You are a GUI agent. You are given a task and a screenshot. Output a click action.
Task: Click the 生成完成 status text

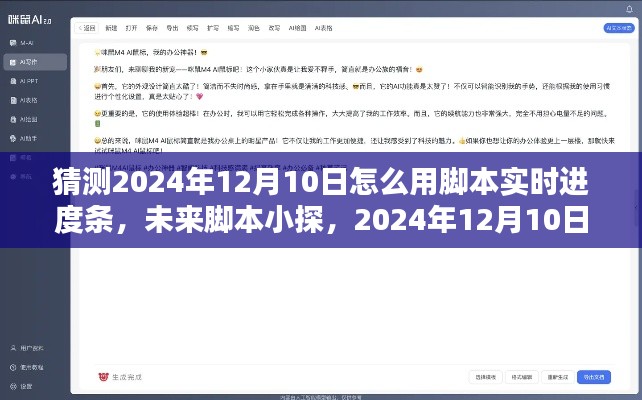[x=127, y=377]
